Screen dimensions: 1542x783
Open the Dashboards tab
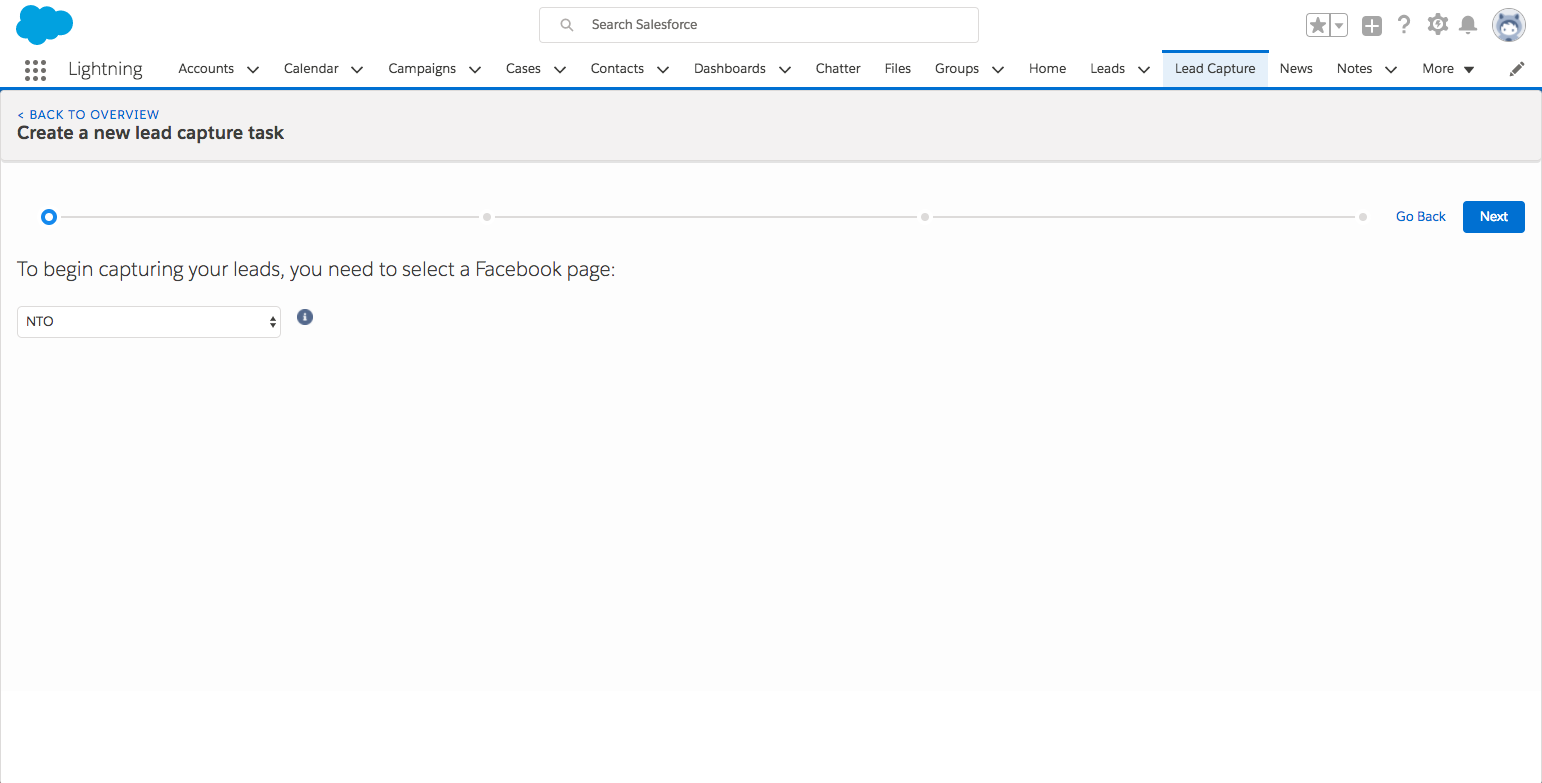[730, 69]
